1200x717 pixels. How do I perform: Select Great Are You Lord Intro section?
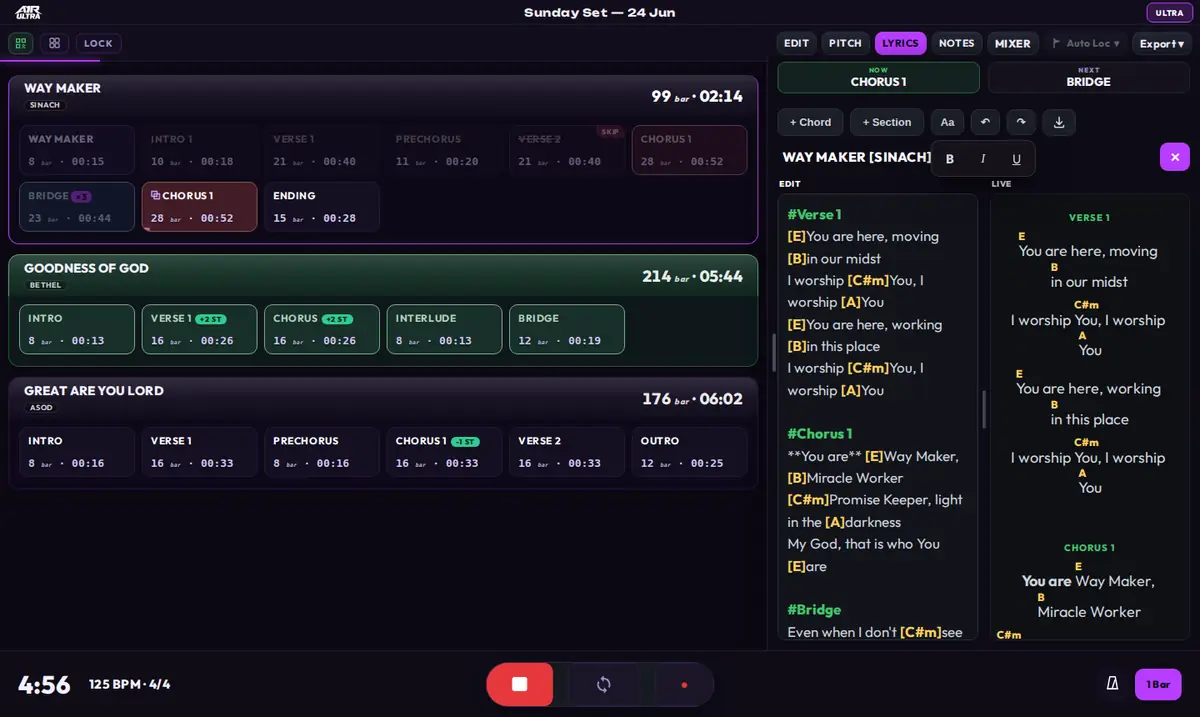[x=77, y=452]
